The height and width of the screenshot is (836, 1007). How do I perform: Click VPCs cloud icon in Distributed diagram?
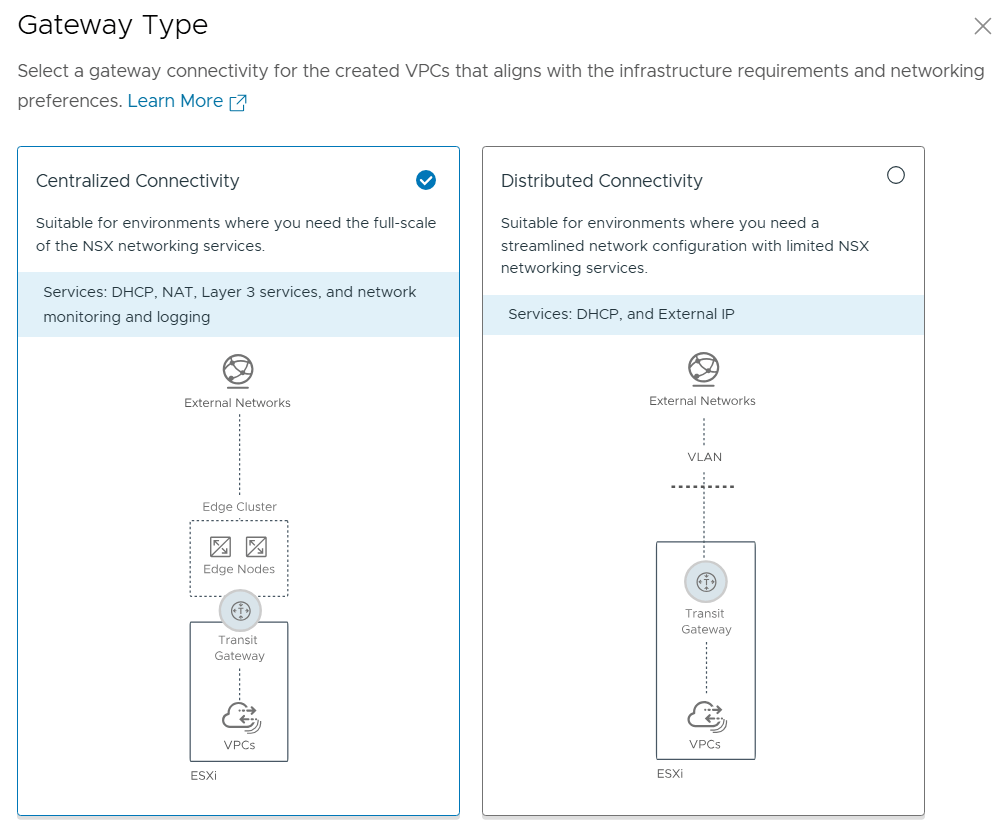coord(705,717)
